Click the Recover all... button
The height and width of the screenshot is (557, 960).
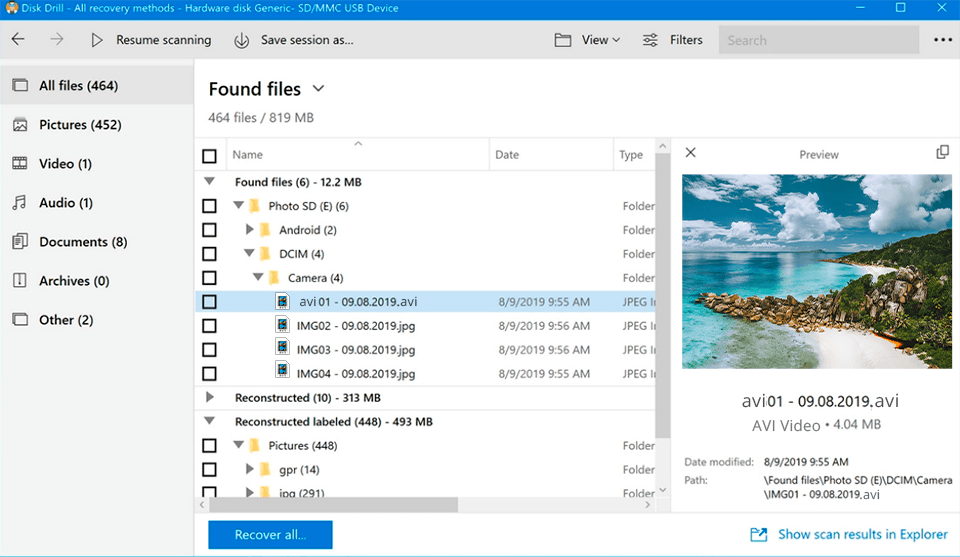(270, 534)
